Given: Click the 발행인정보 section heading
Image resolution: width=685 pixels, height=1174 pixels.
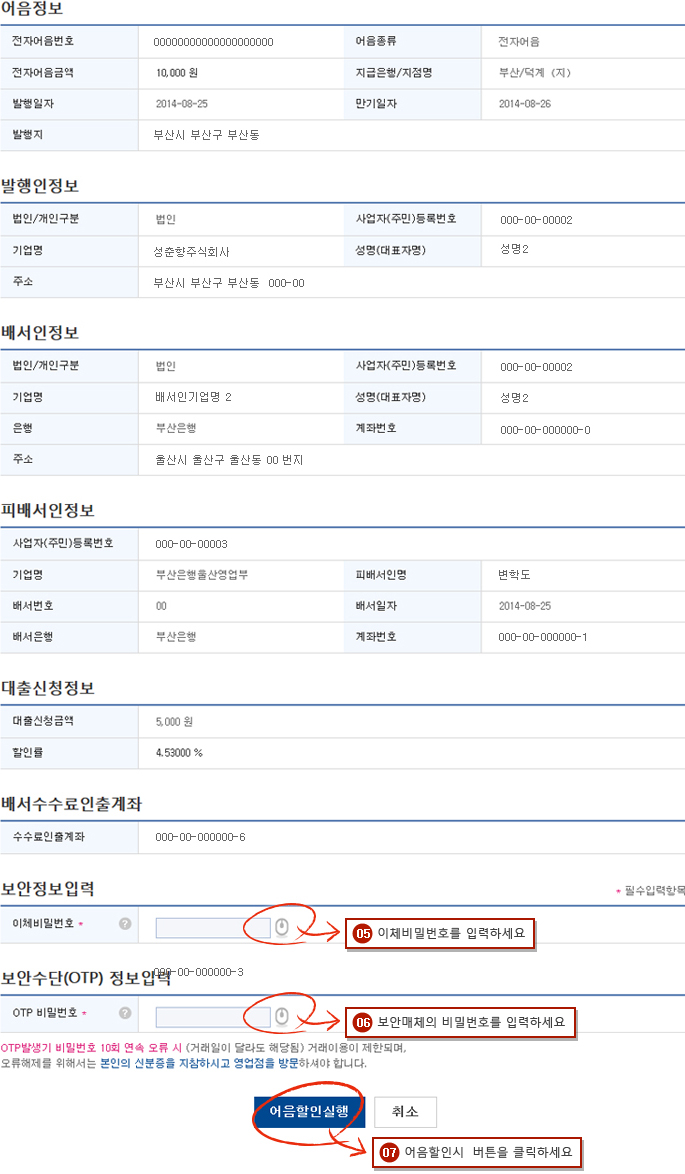Looking at the screenshot, I should (40, 186).
